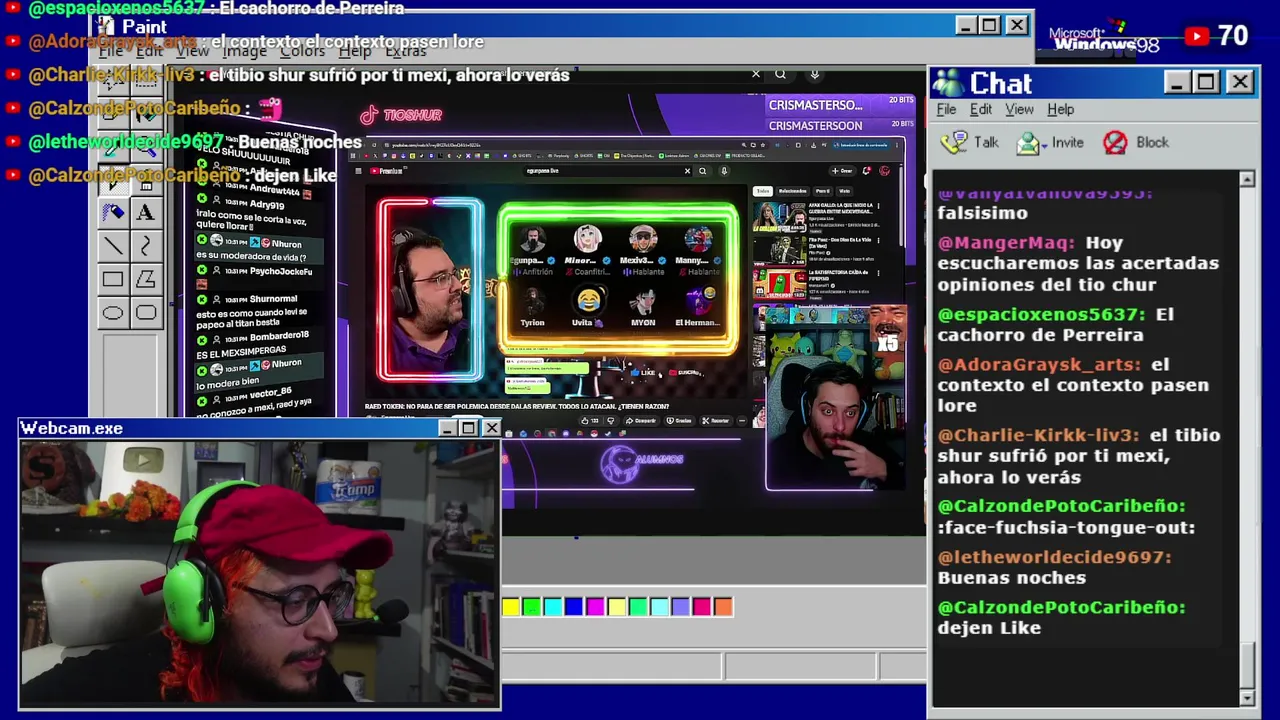Clear the search with the X icon
This screenshot has height=720, width=1280.
[x=756, y=74]
